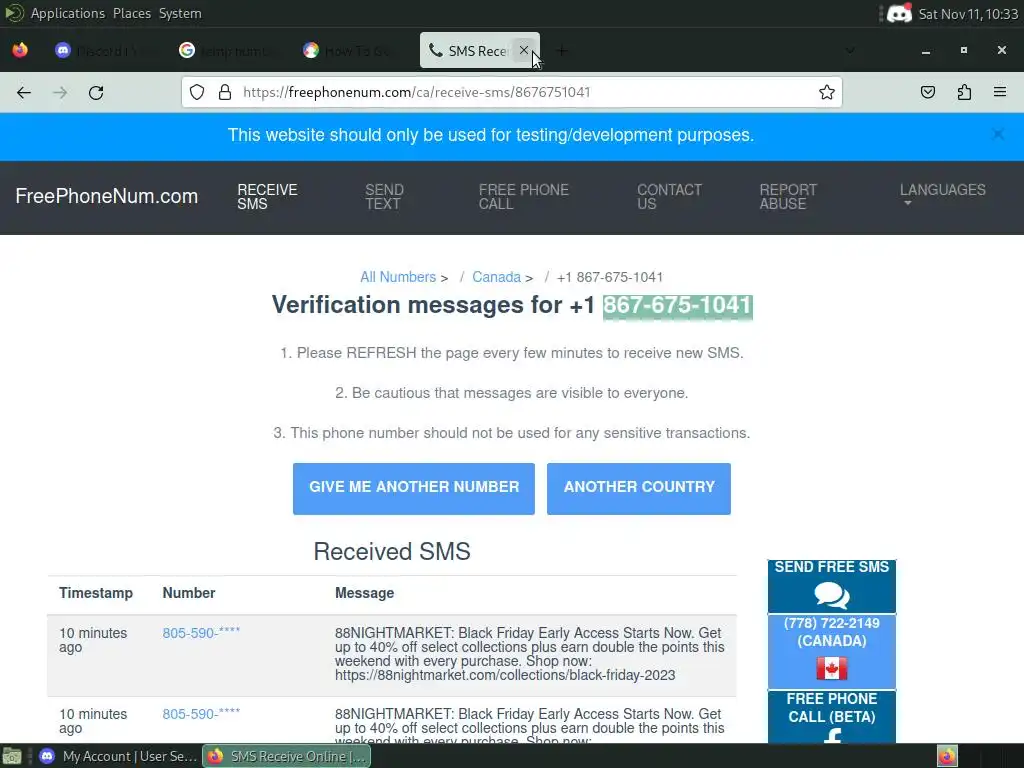Viewport: 1024px width, 768px height.
Task: Open the Pocket save icon
Action: pos(928,92)
